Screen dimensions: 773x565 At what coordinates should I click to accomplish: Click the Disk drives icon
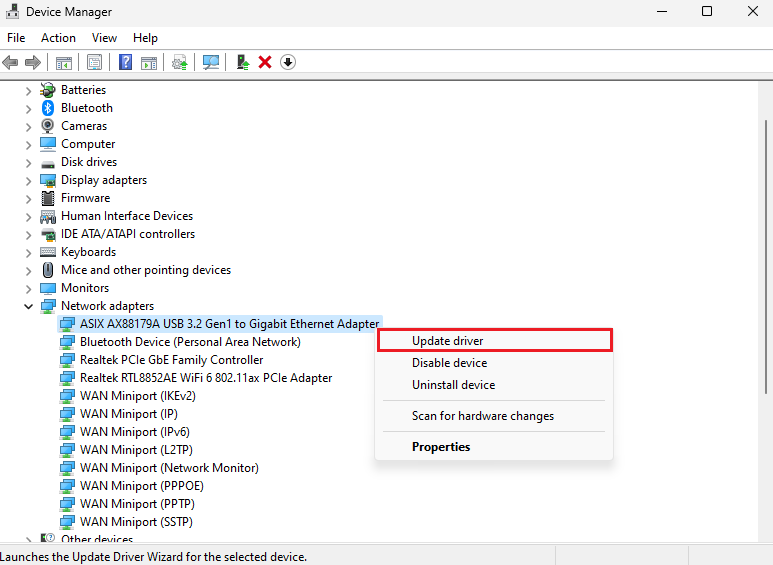tap(48, 164)
